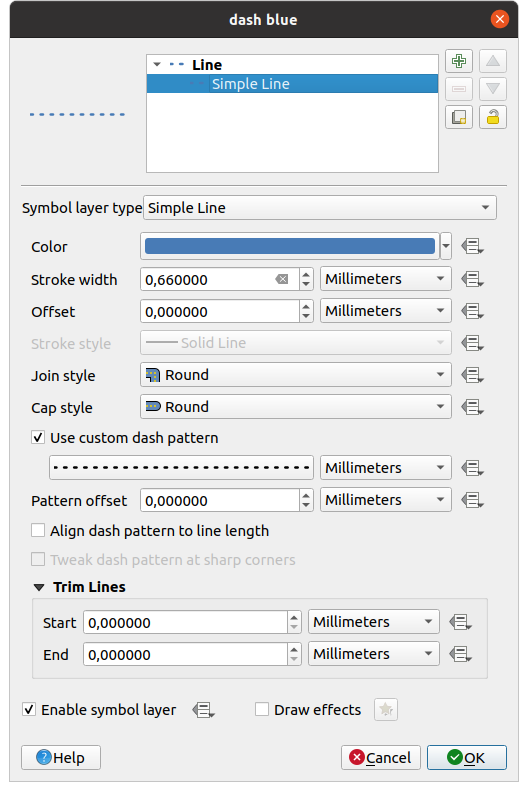Check the Draw effects checkbox
This screenshot has height=791, width=528.
(262, 710)
